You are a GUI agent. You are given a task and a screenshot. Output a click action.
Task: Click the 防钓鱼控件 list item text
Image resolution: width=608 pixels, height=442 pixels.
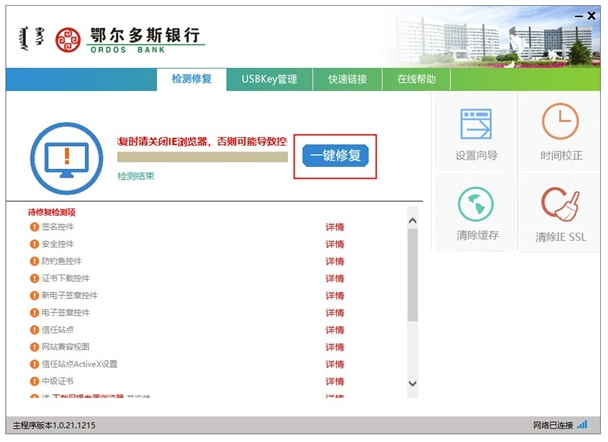click(x=61, y=261)
